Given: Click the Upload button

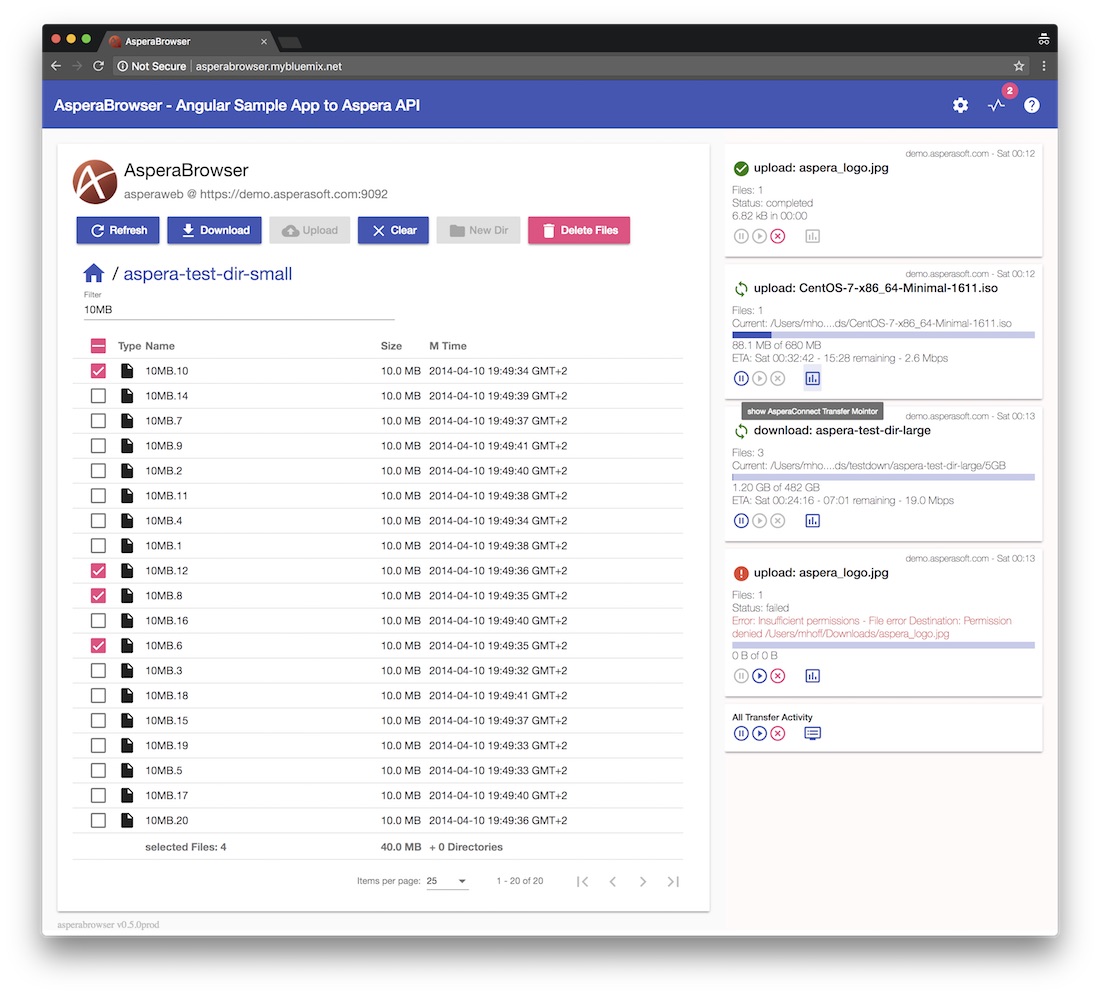Looking at the screenshot, I should tap(309, 230).
